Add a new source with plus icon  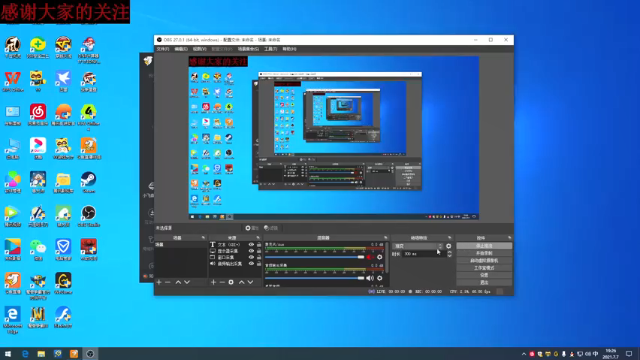tap(213, 282)
